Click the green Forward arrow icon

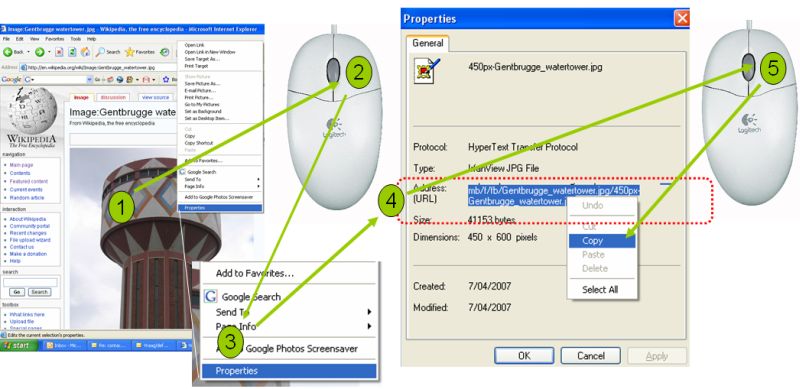(x=40, y=52)
